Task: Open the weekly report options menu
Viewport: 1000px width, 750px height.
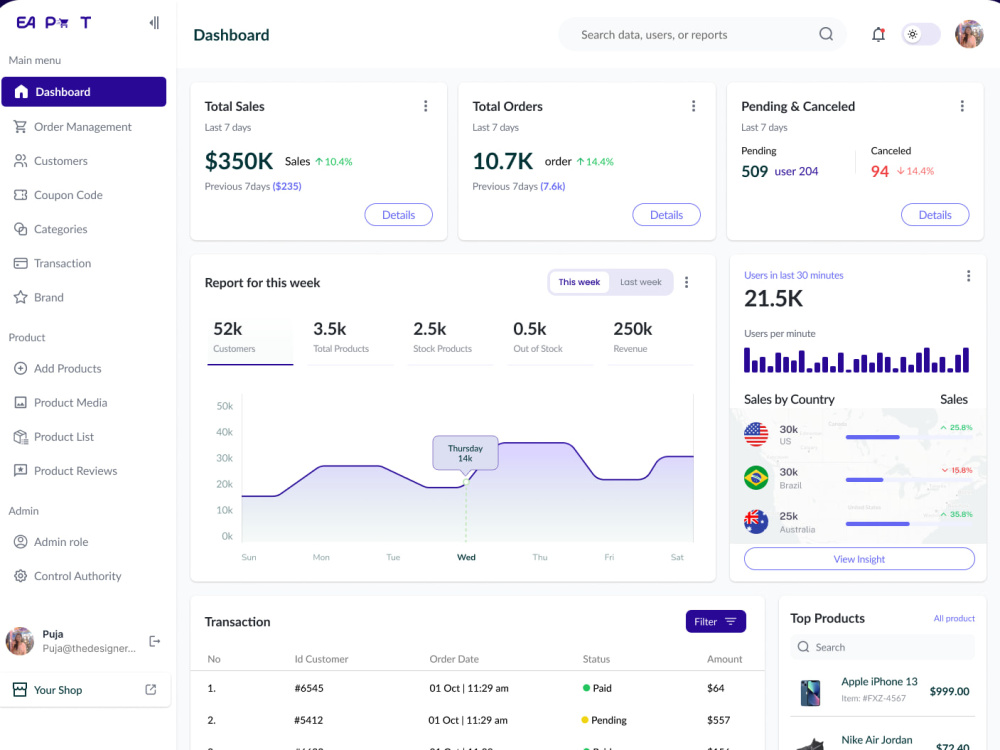Action: (686, 282)
